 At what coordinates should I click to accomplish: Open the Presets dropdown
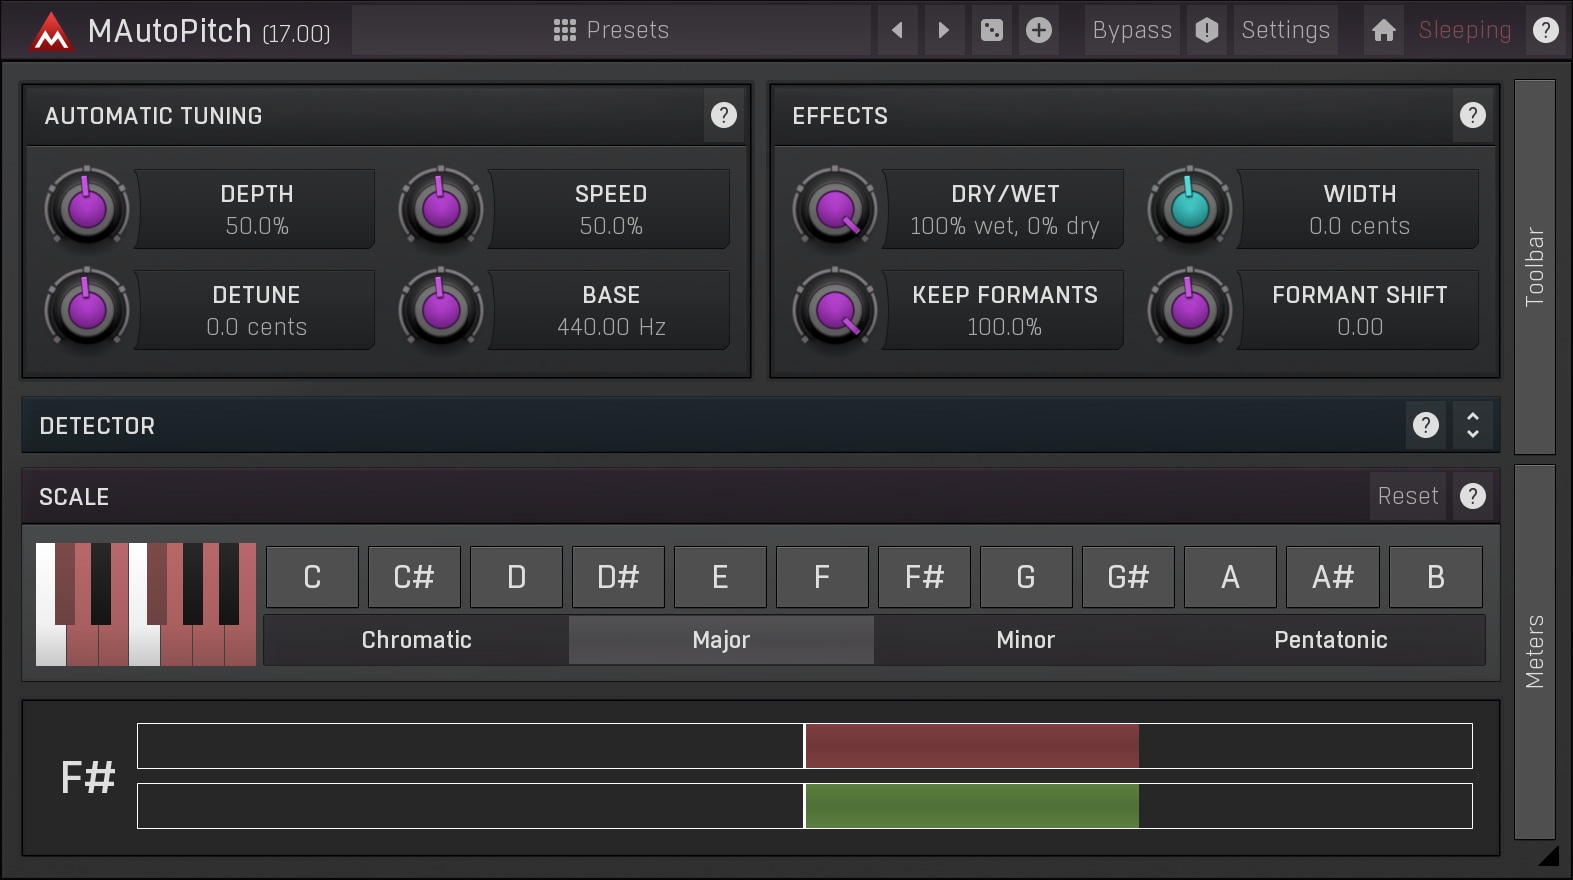[x=611, y=30]
